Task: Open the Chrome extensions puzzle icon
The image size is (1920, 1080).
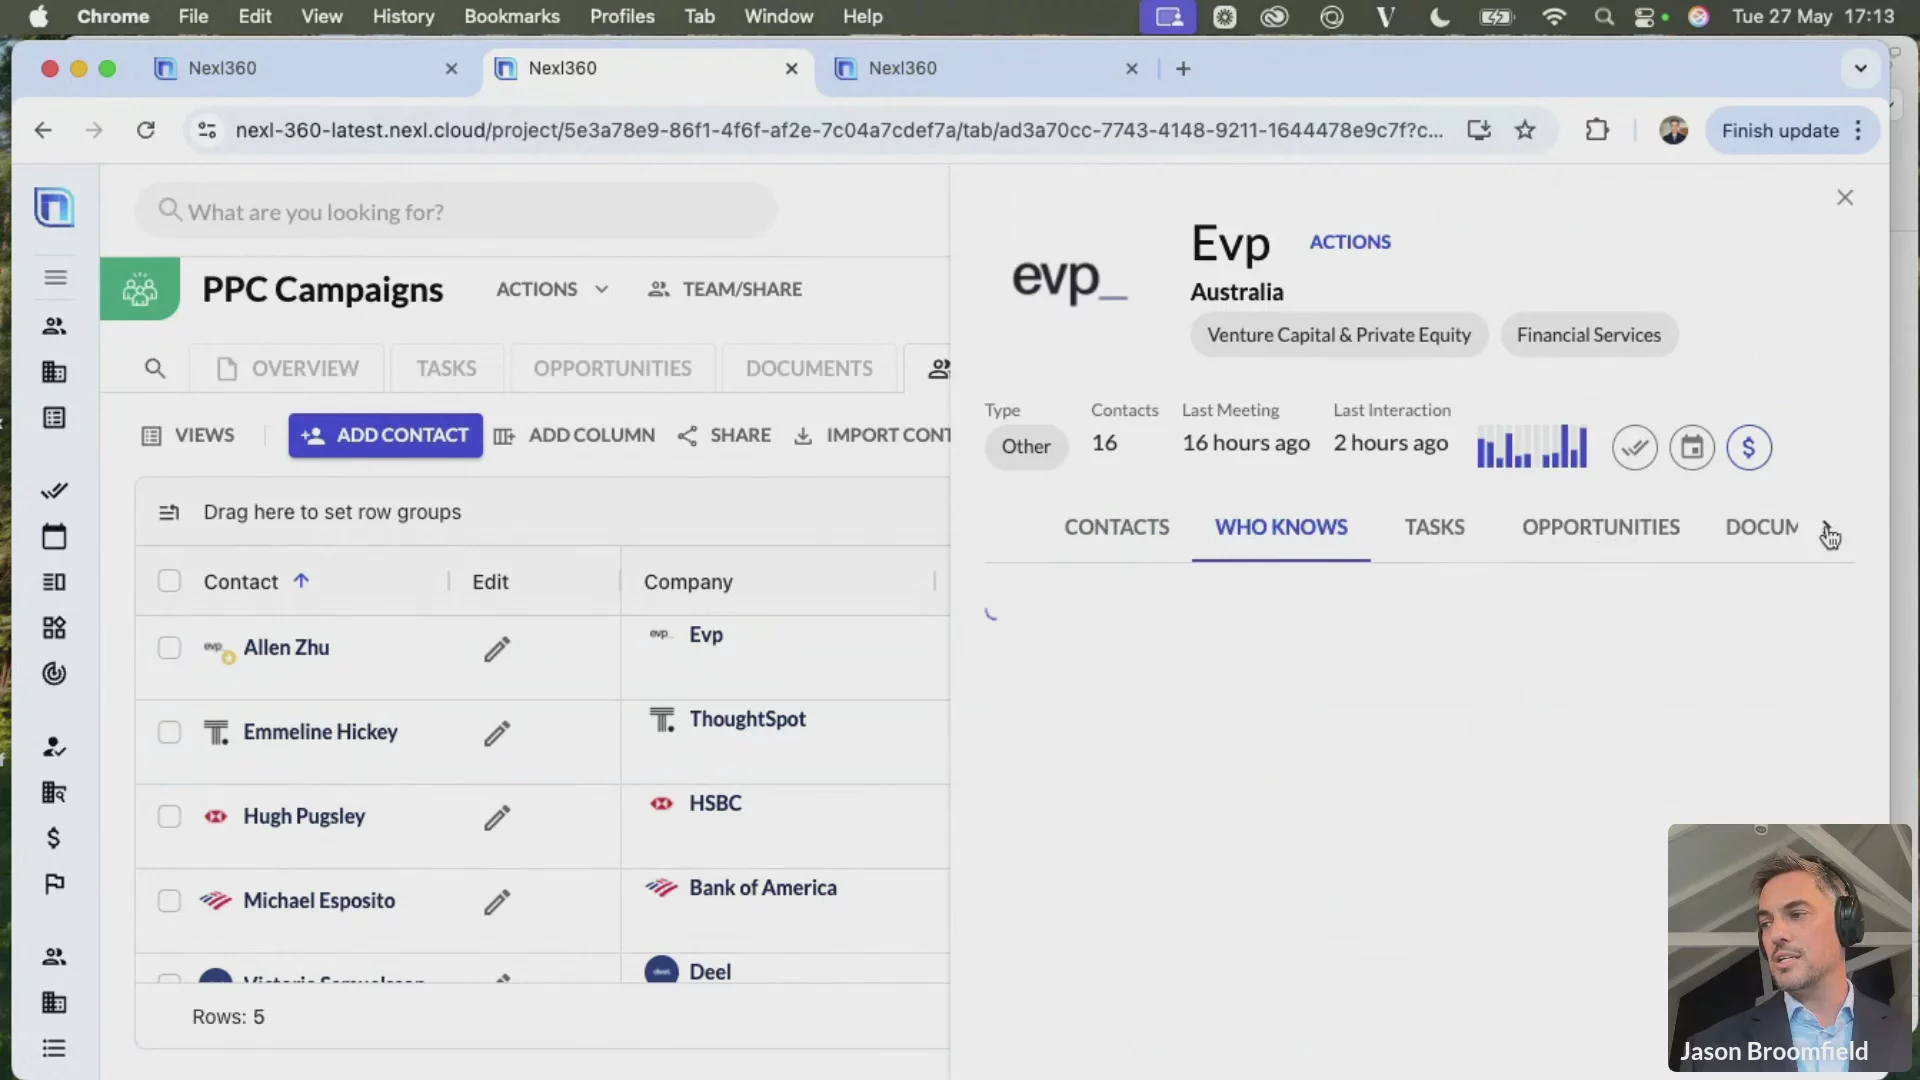Action: point(1597,130)
